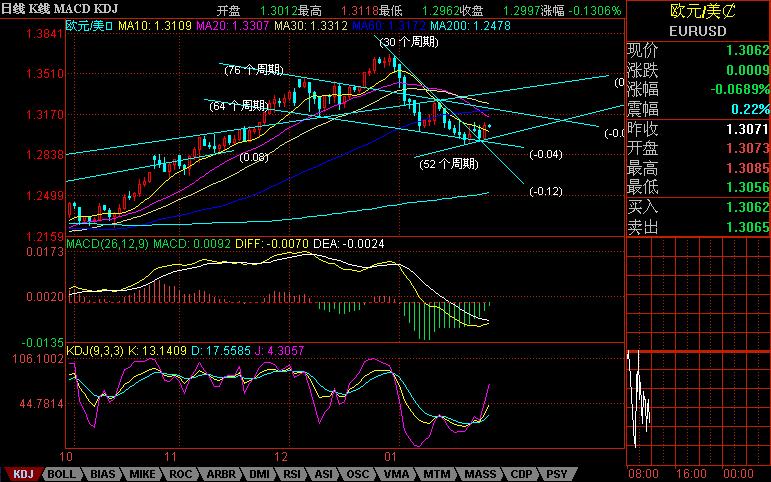Click the (30 个周期) chart annotation

[409, 42]
